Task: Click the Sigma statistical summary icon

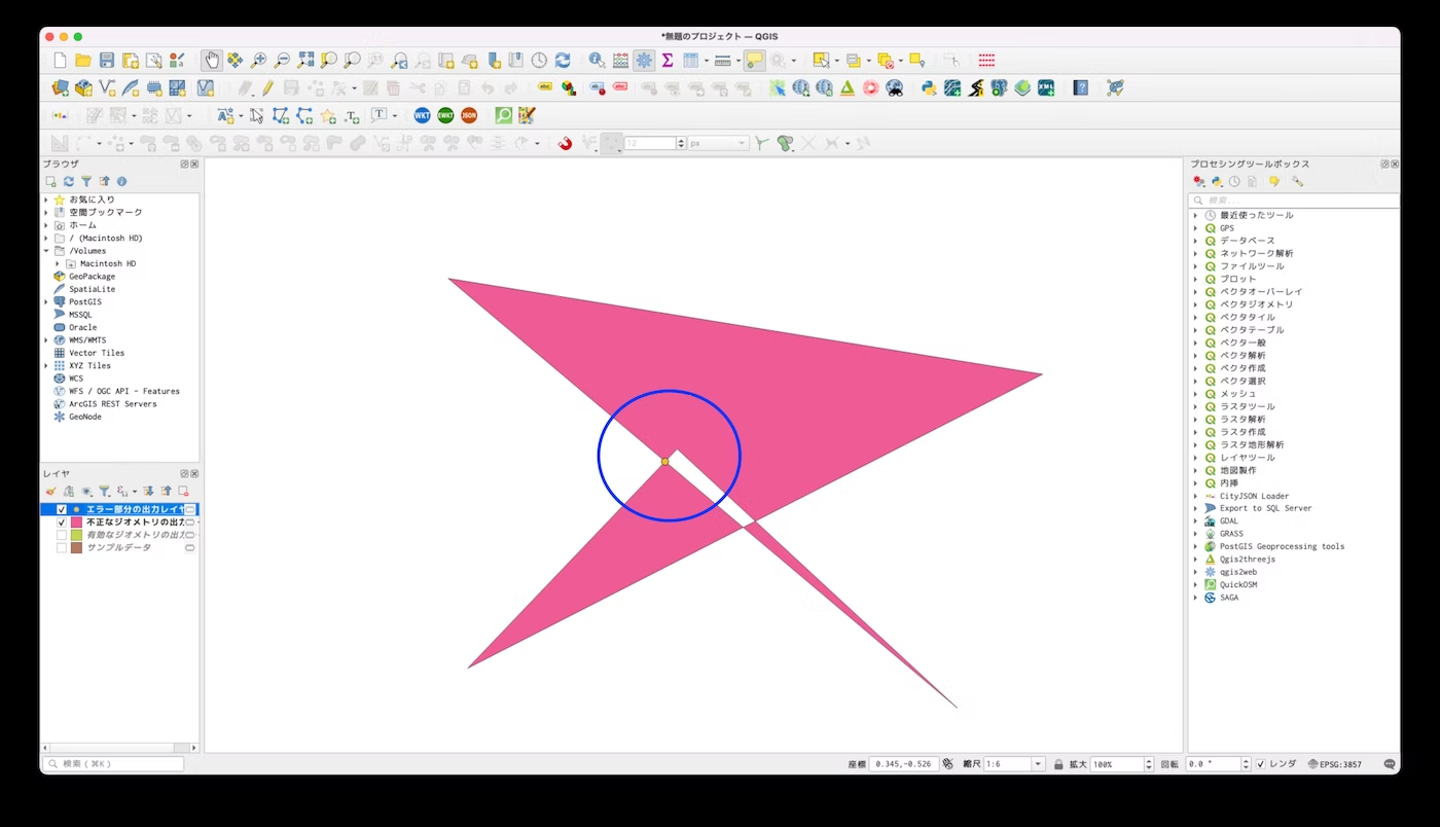Action: (667, 61)
